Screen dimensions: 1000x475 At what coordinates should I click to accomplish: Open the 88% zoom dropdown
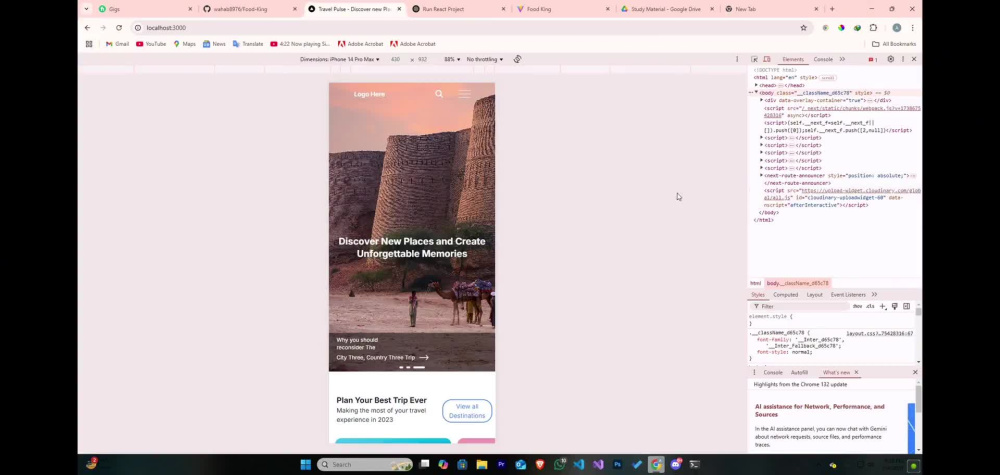click(x=452, y=59)
